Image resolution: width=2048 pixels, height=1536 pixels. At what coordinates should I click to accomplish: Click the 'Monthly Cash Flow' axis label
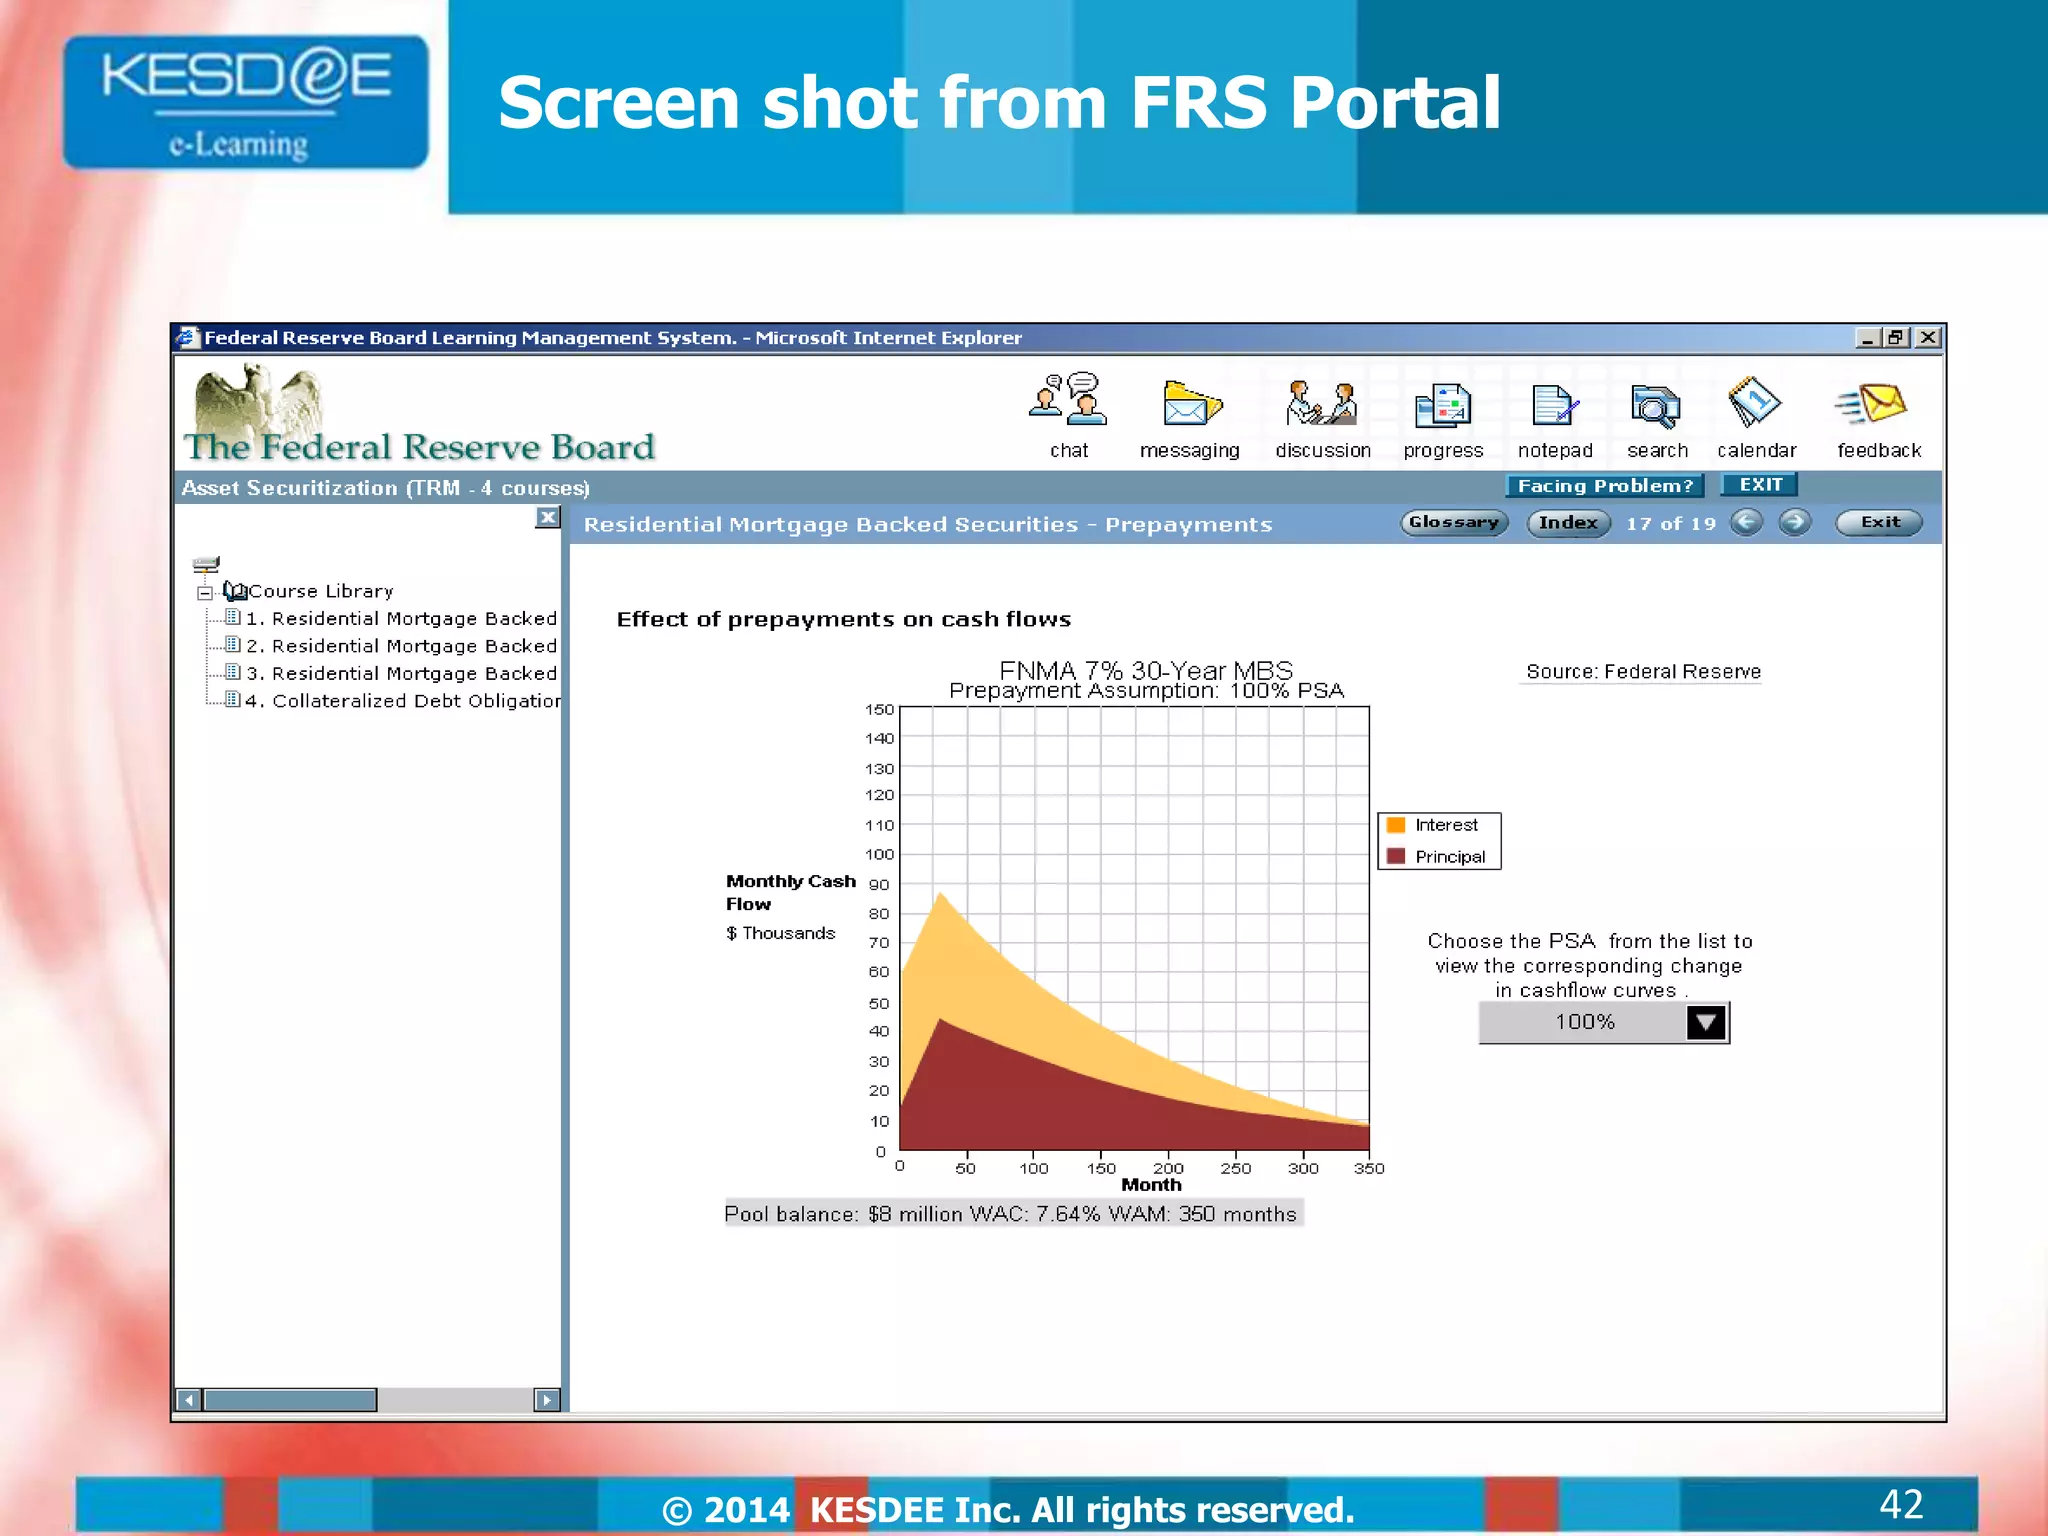790,892
